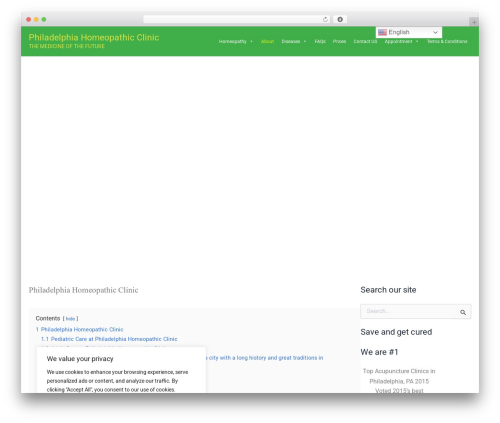Open the Appointment menu item
Viewport: 500px width, 423px height.
pos(398,42)
